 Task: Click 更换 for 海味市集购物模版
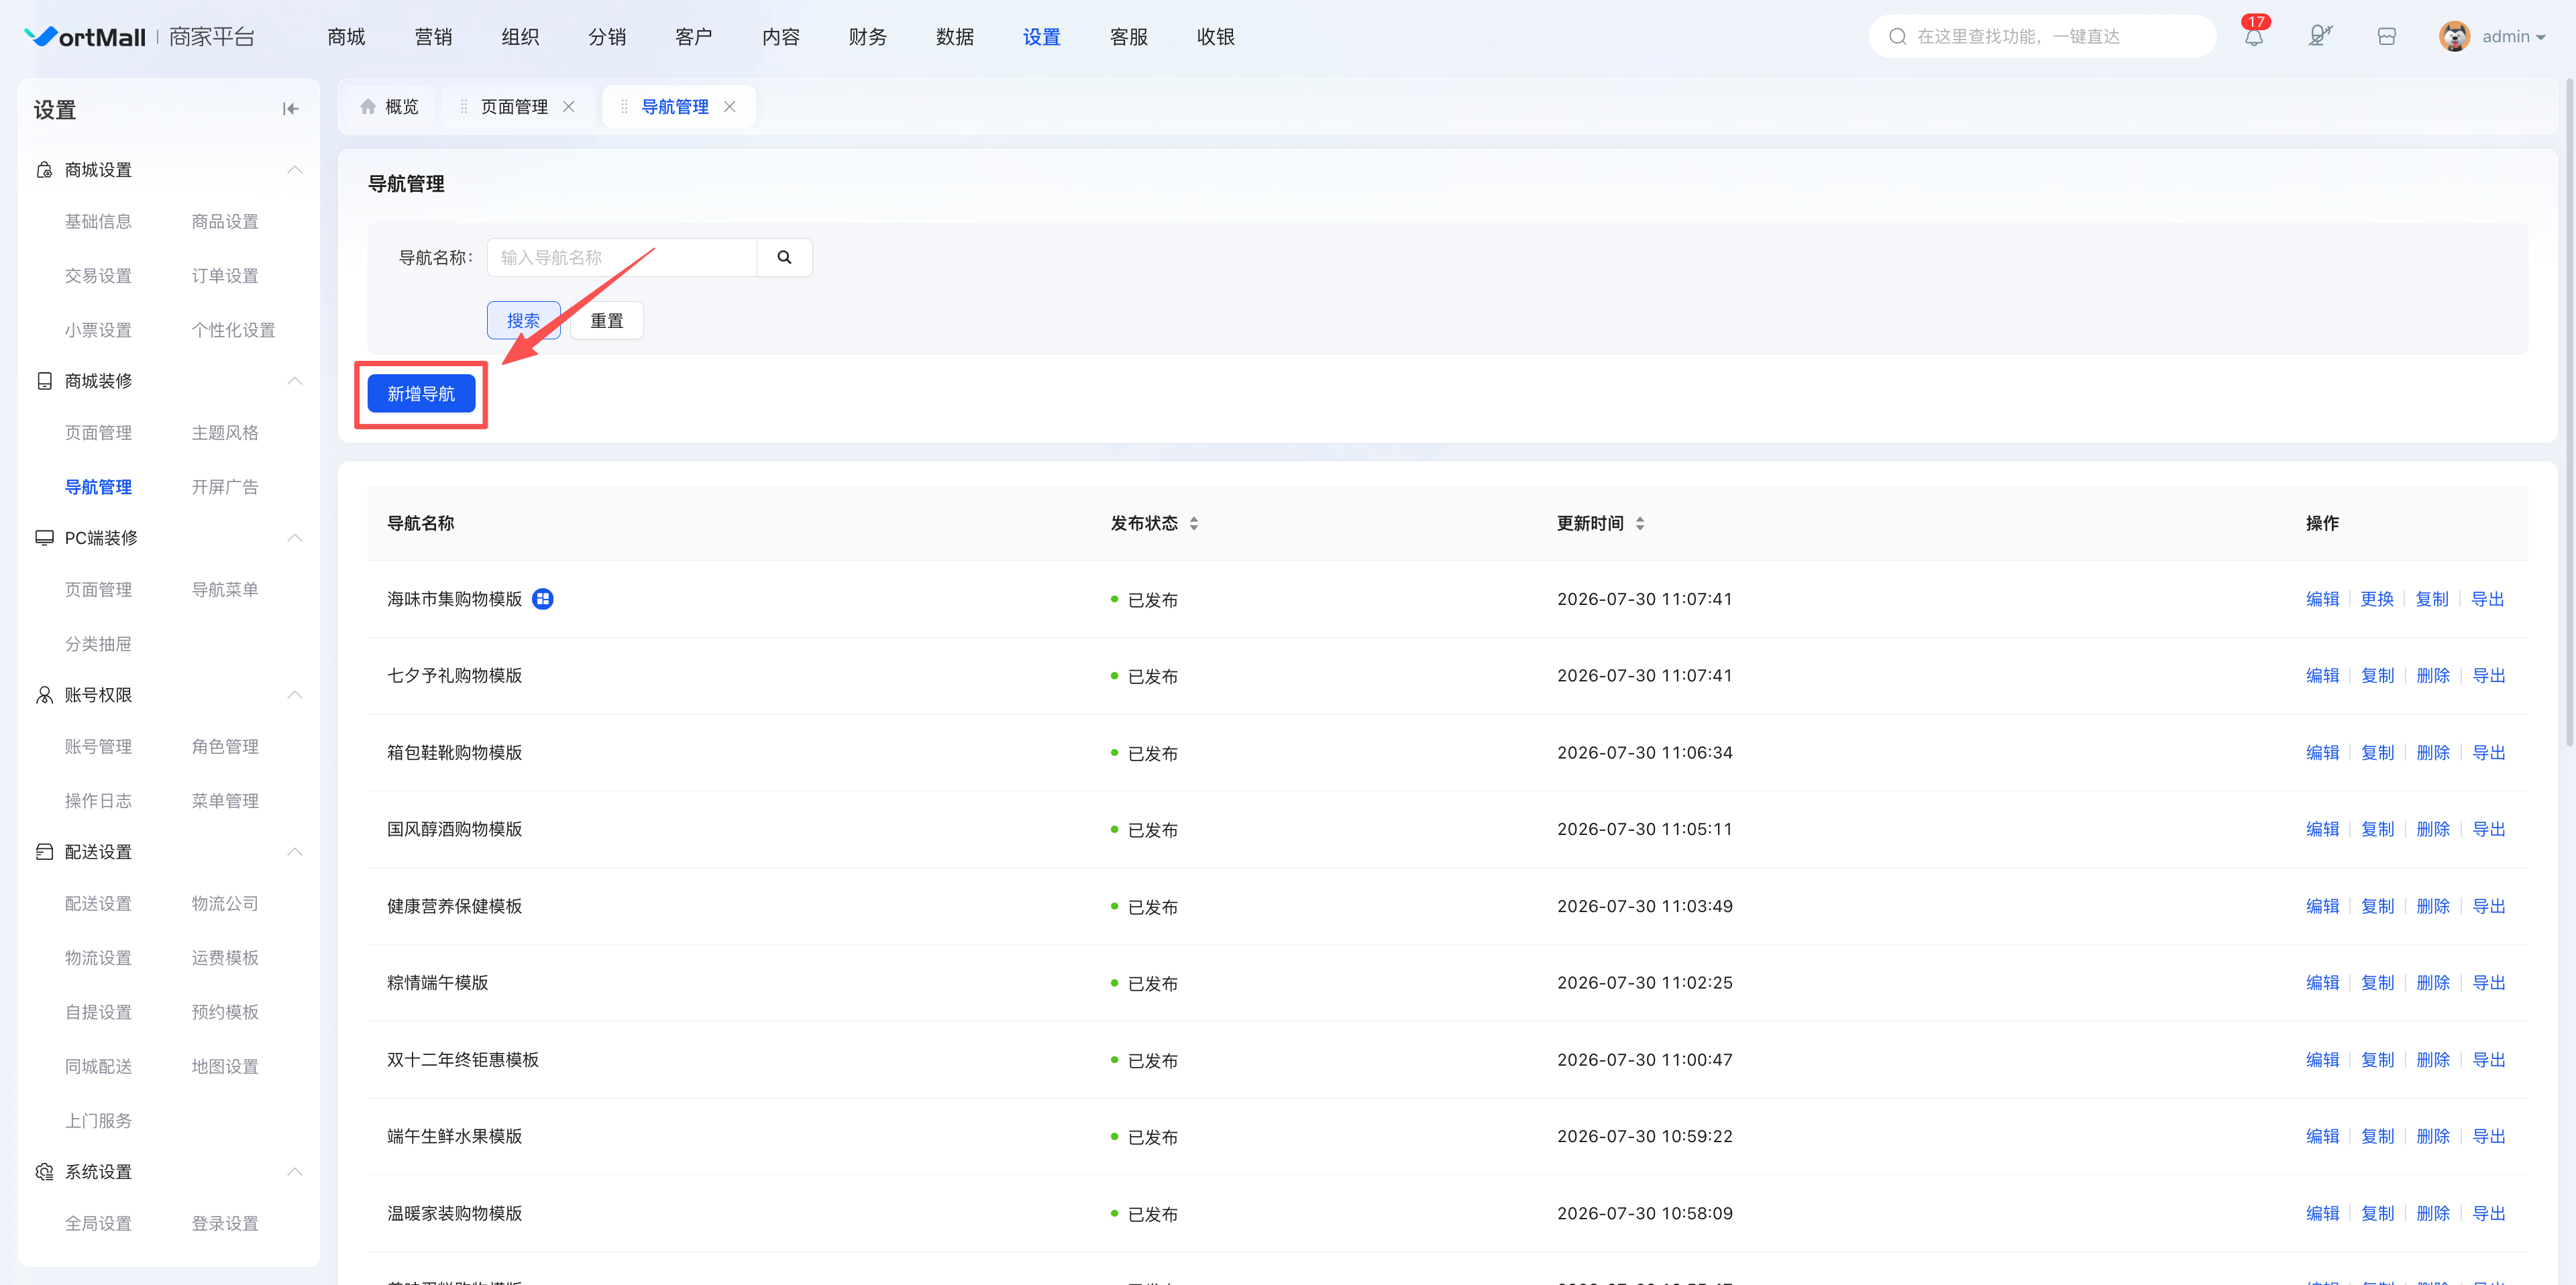2376,599
